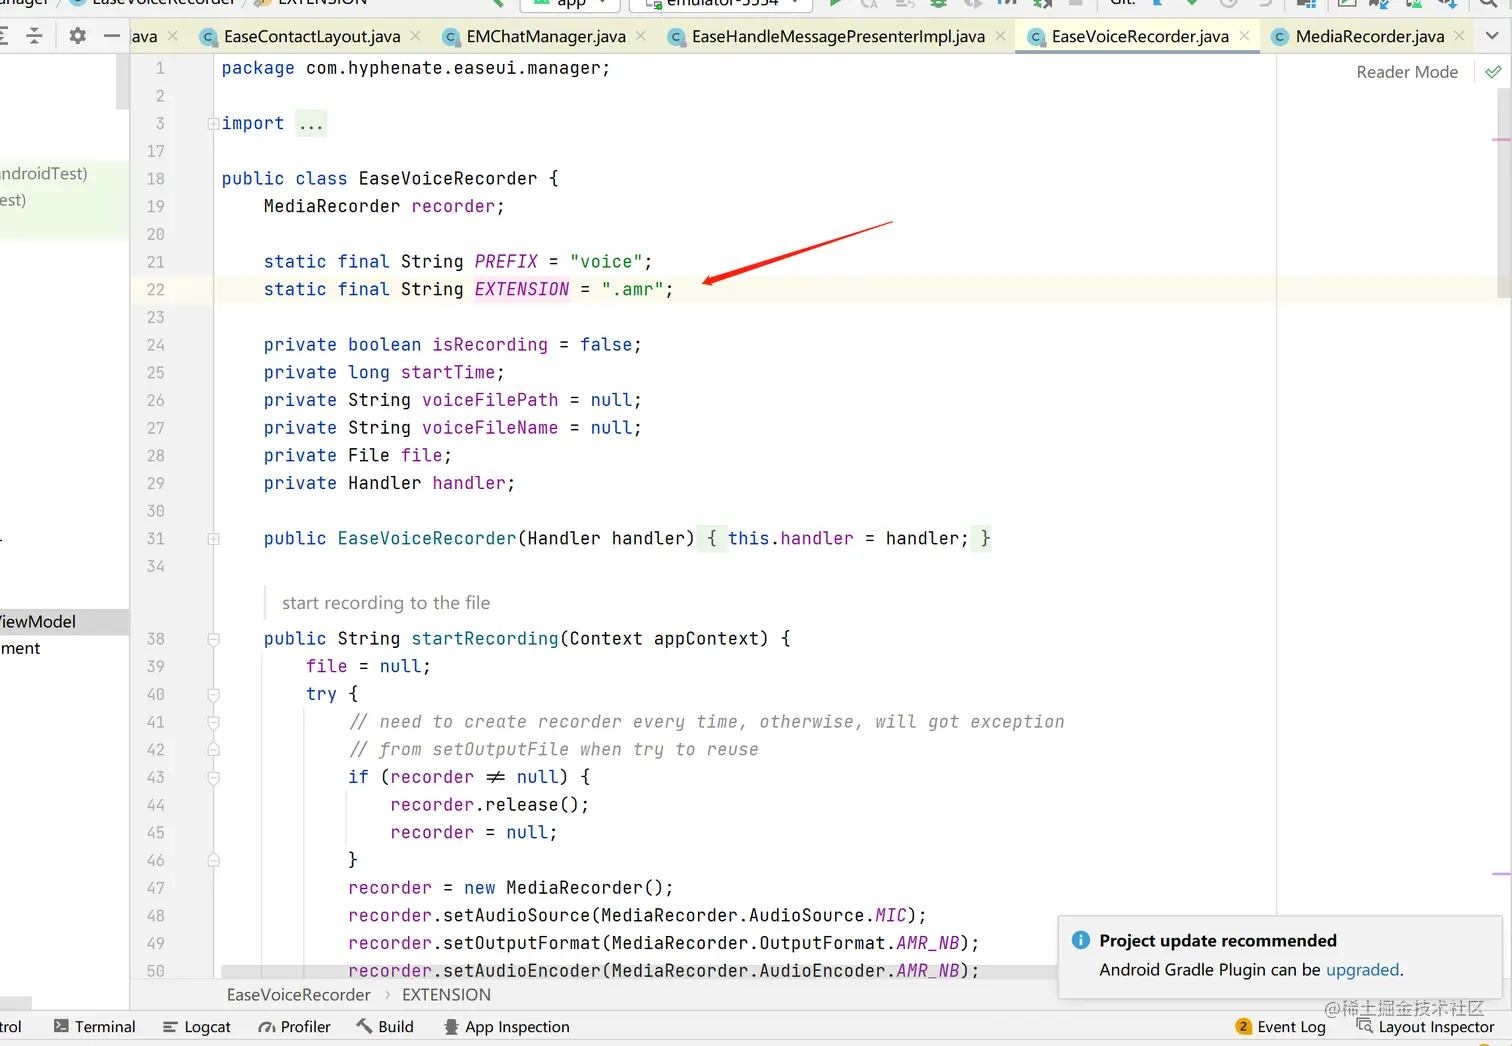The width and height of the screenshot is (1512, 1046).
Task: Click the pink error stripe marker
Action: coord(1501,140)
